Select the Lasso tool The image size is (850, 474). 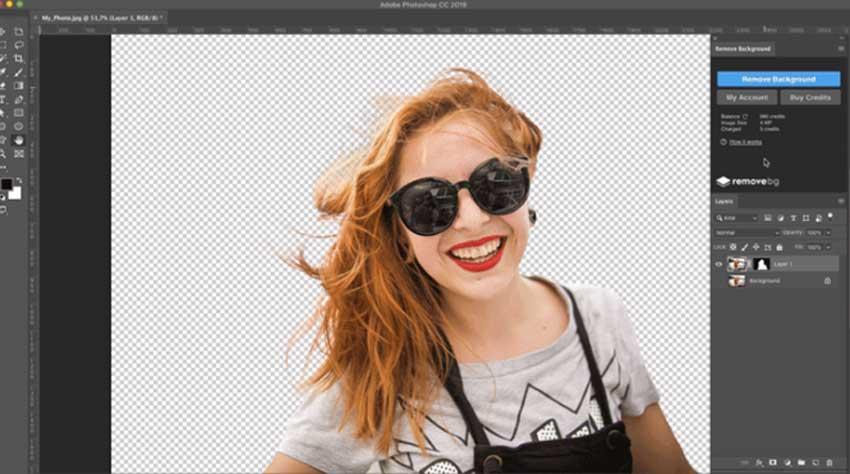[x=18, y=45]
